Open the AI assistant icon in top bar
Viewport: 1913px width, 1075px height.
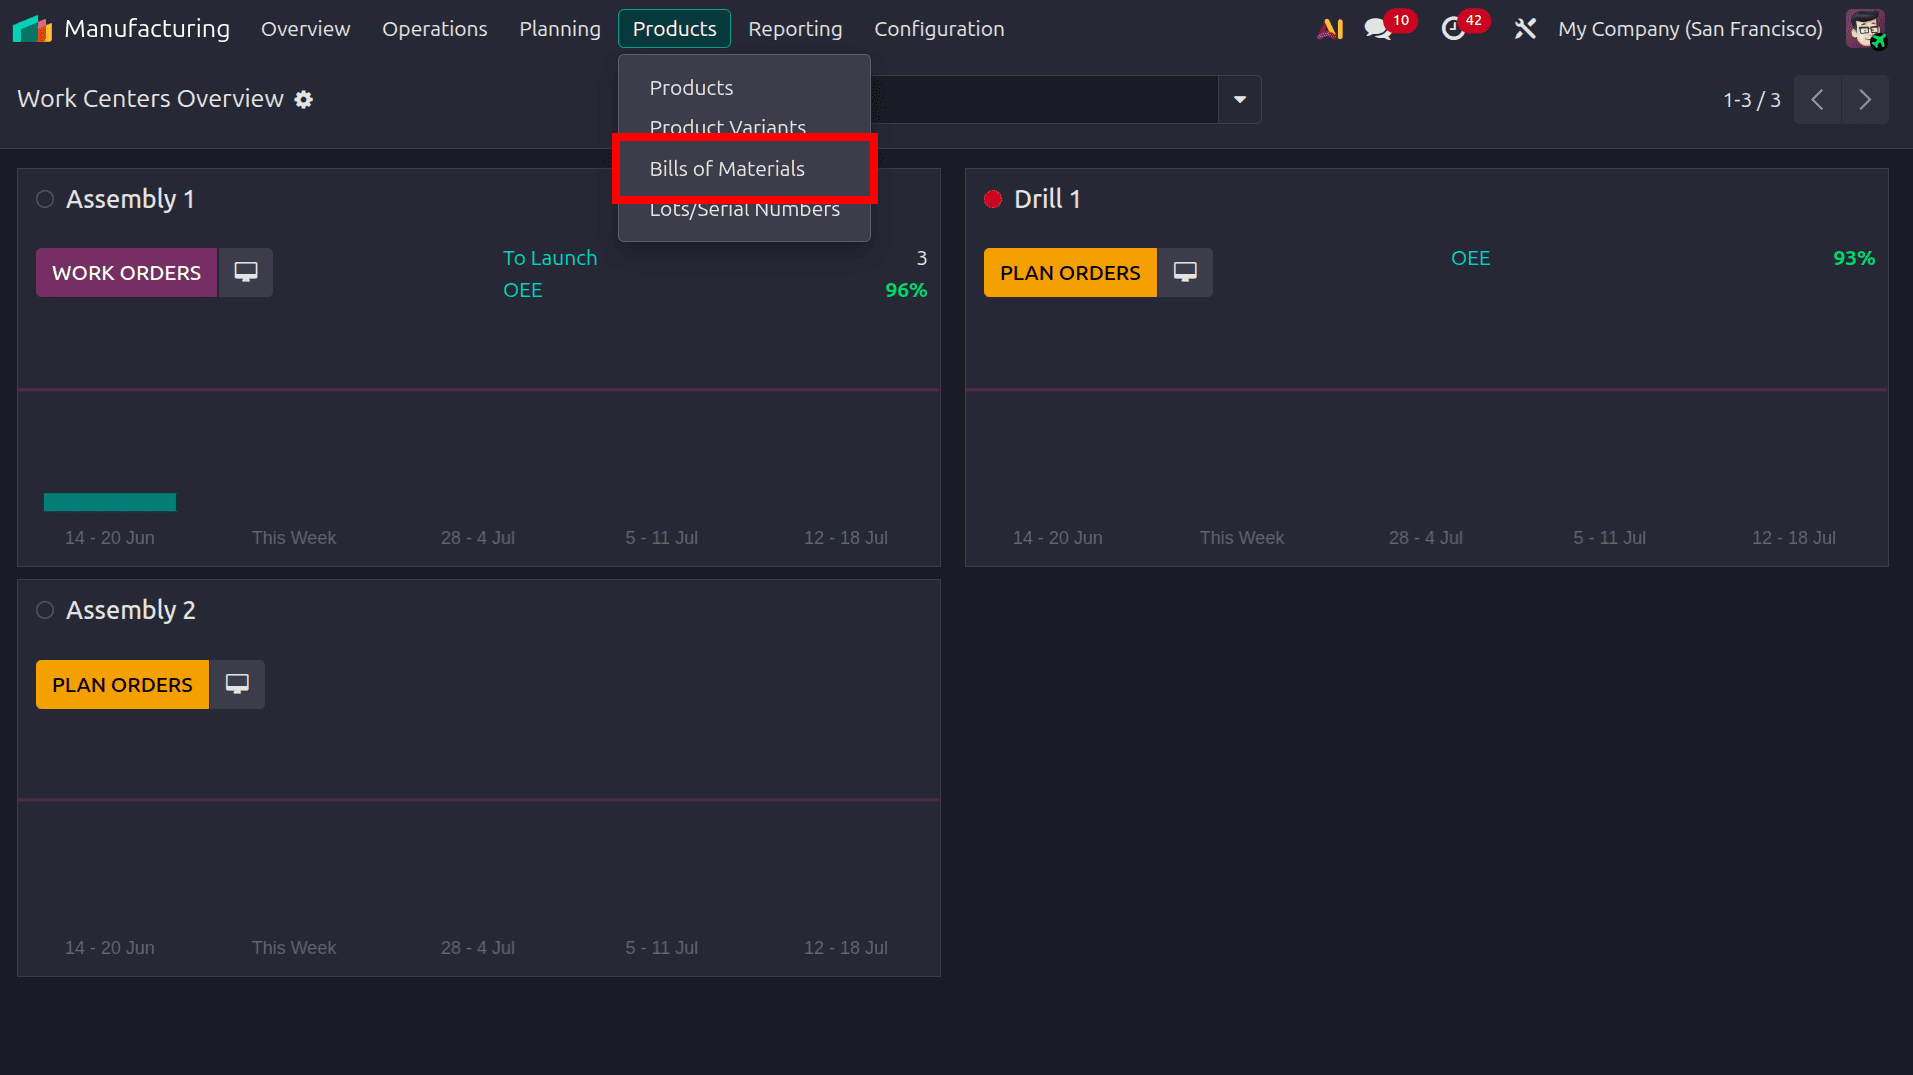[1330, 29]
